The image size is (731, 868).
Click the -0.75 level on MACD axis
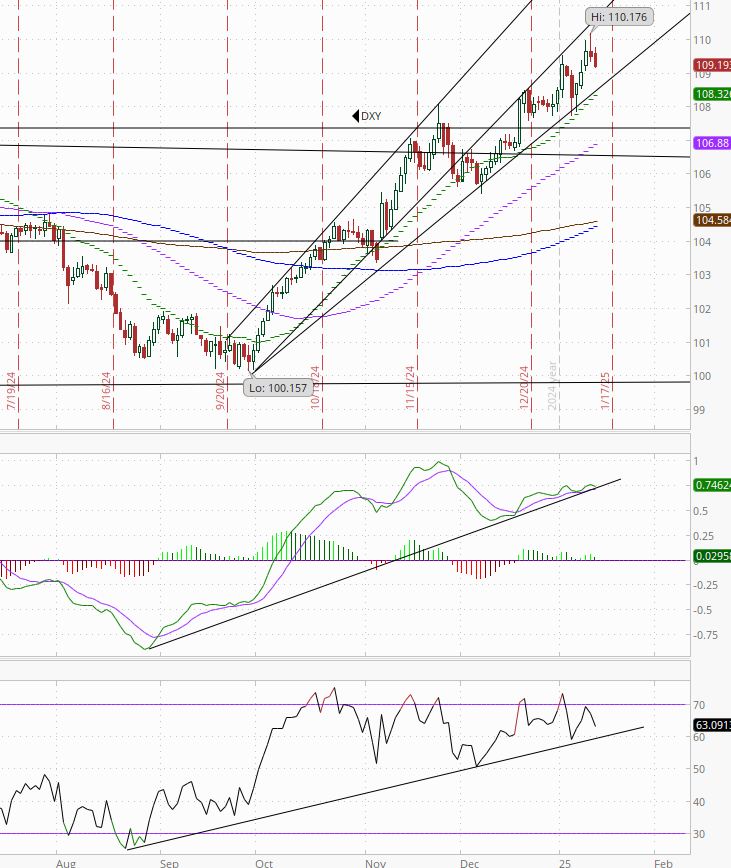pyautogui.click(x=707, y=635)
